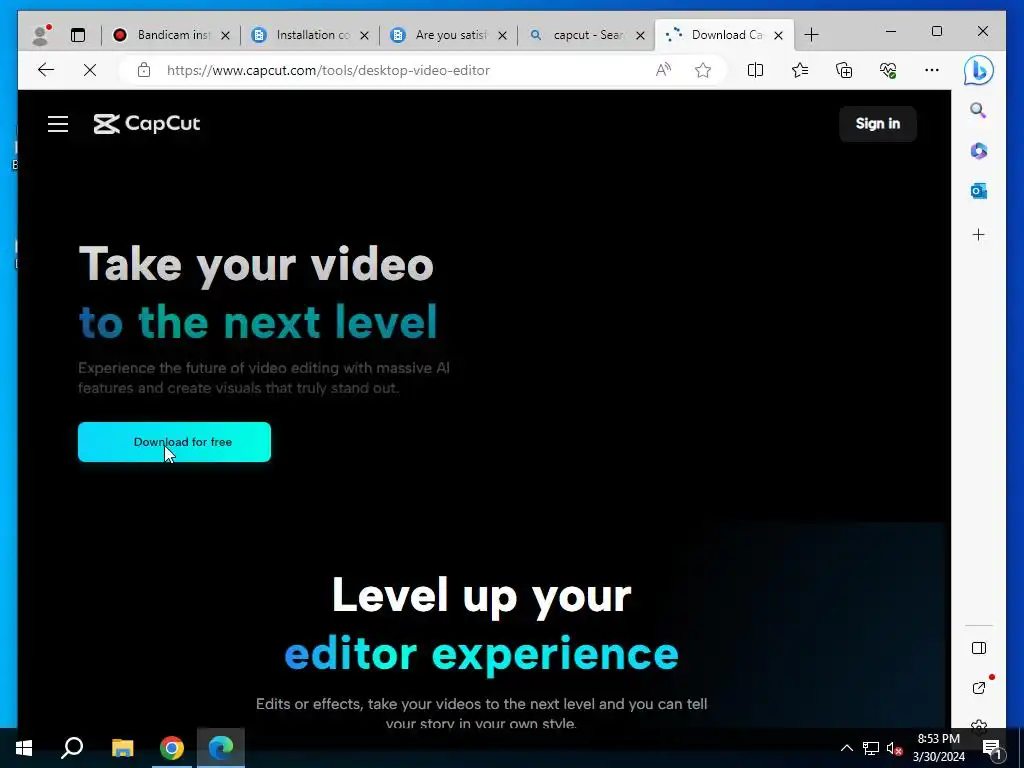The height and width of the screenshot is (768, 1024).
Task: Open the CapCut hamburger menu
Action: (58, 124)
